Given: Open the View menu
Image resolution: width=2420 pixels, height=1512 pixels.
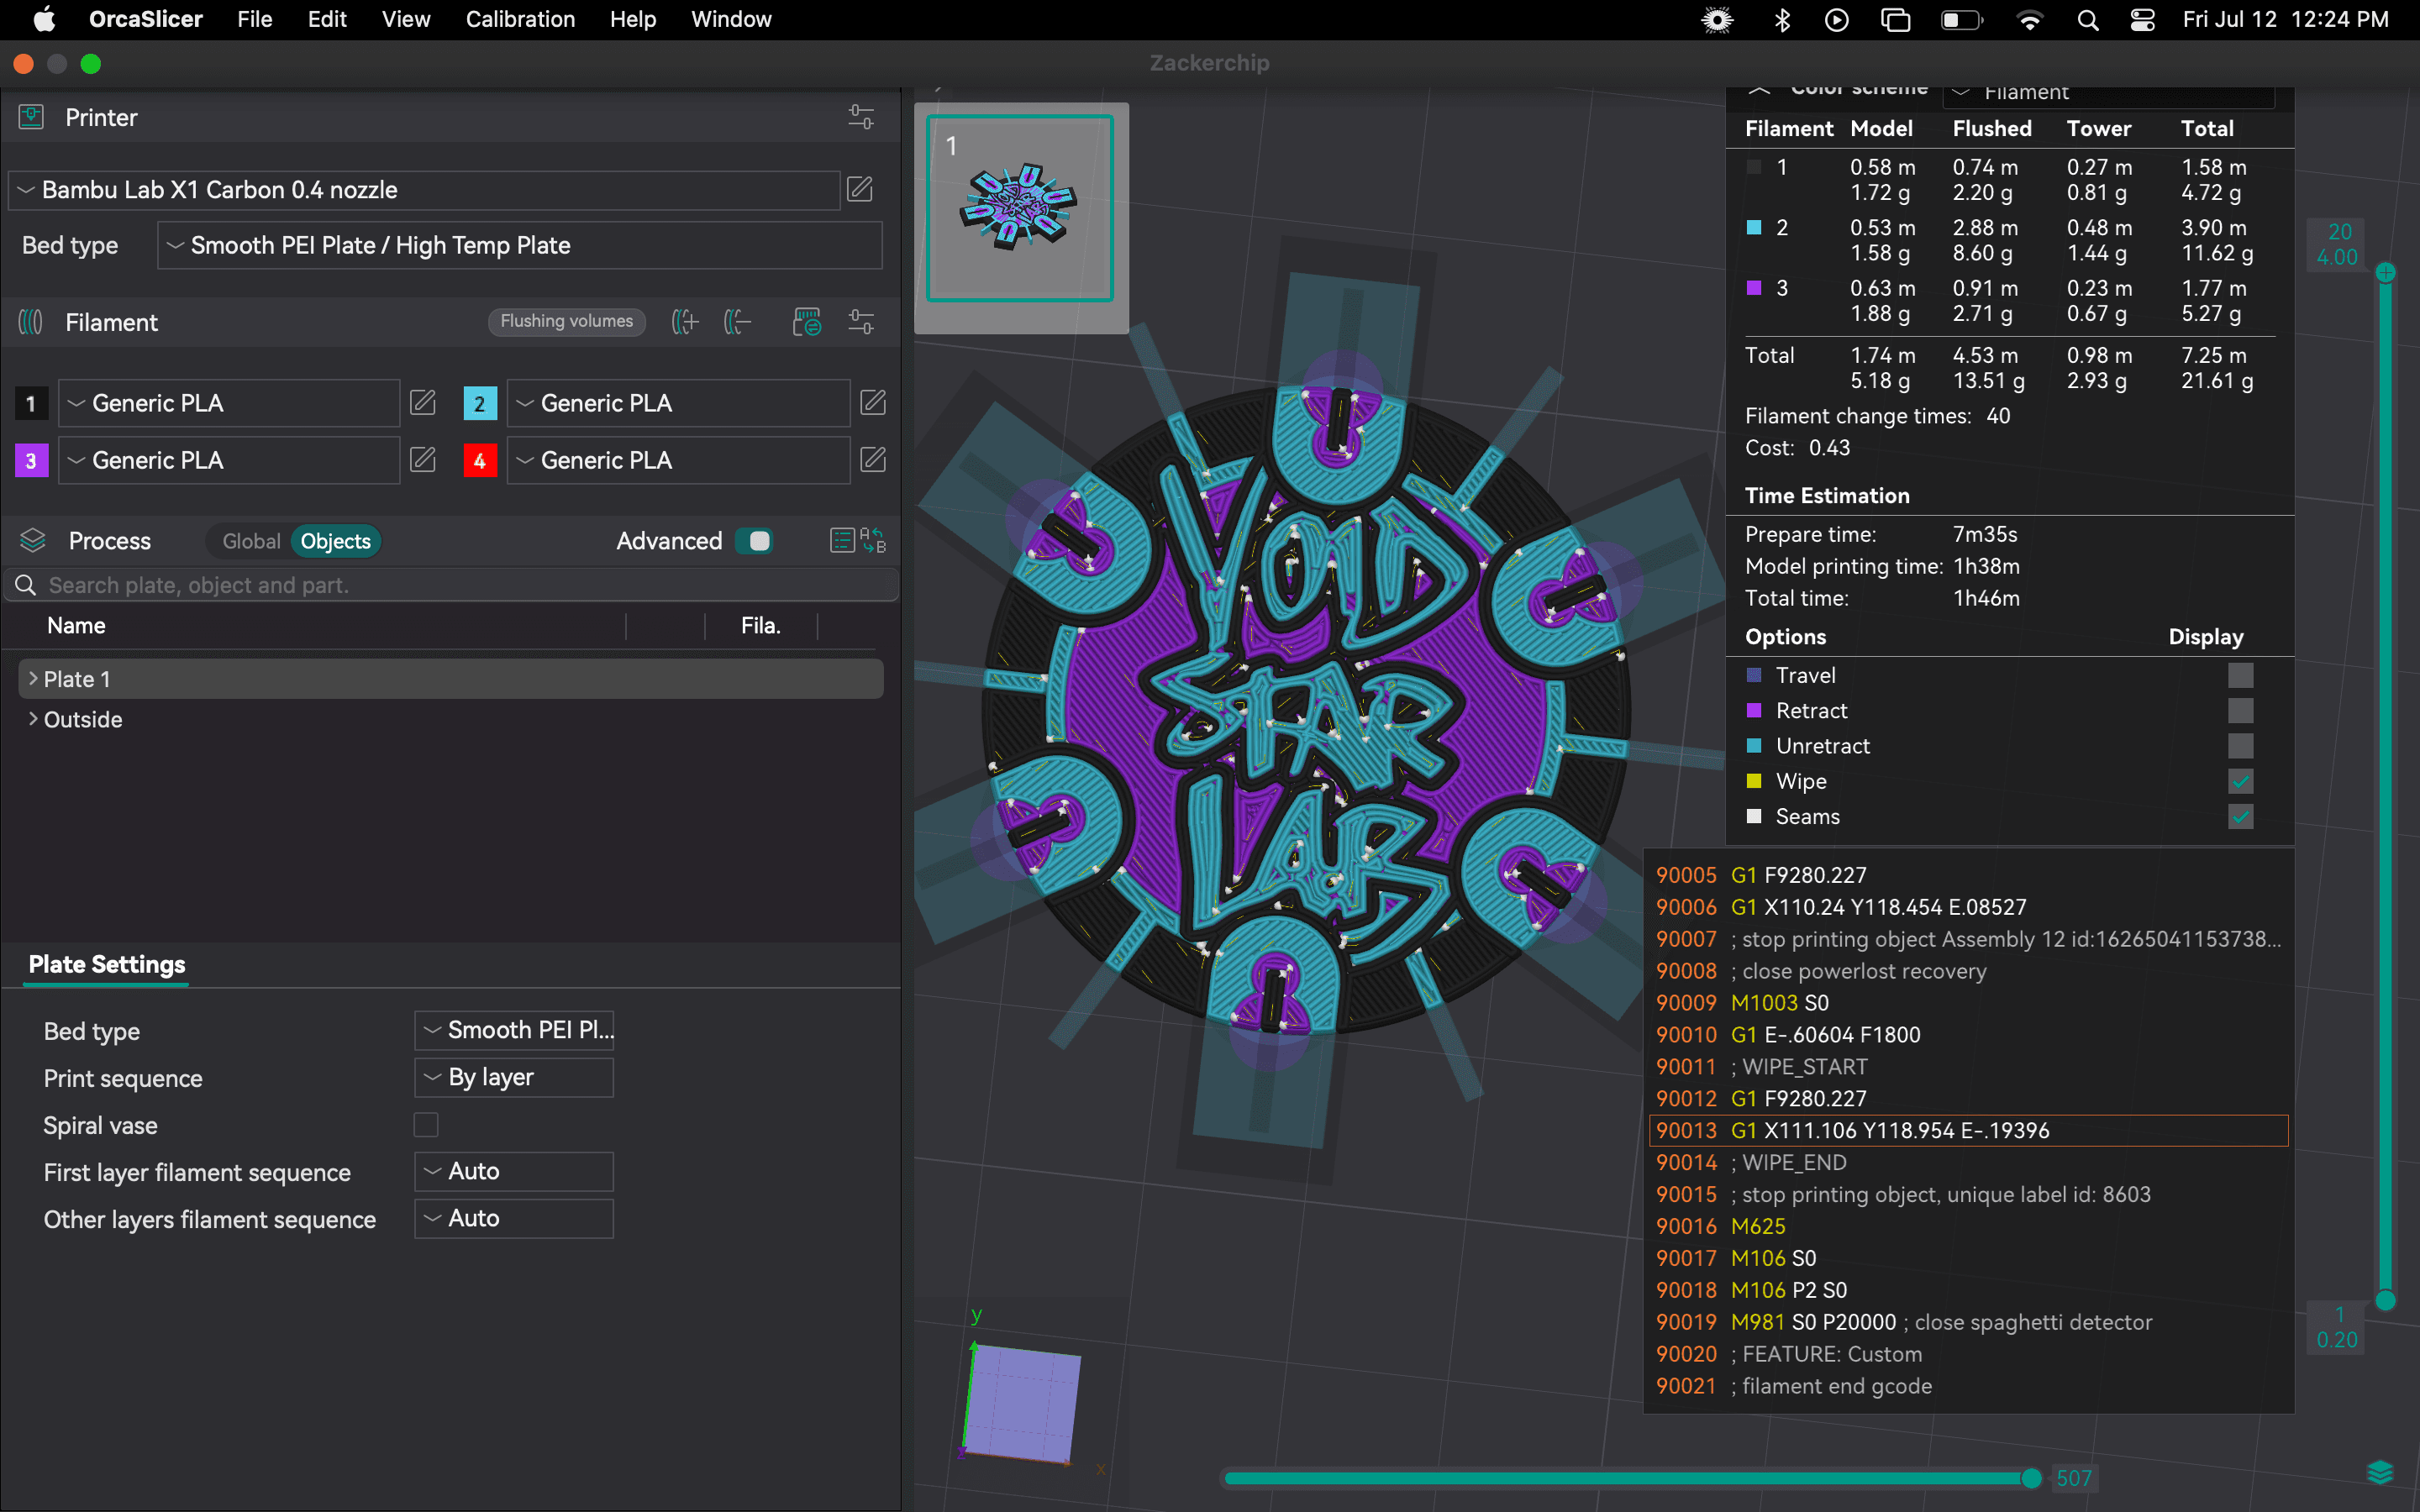Looking at the screenshot, I should coord(406,20).
